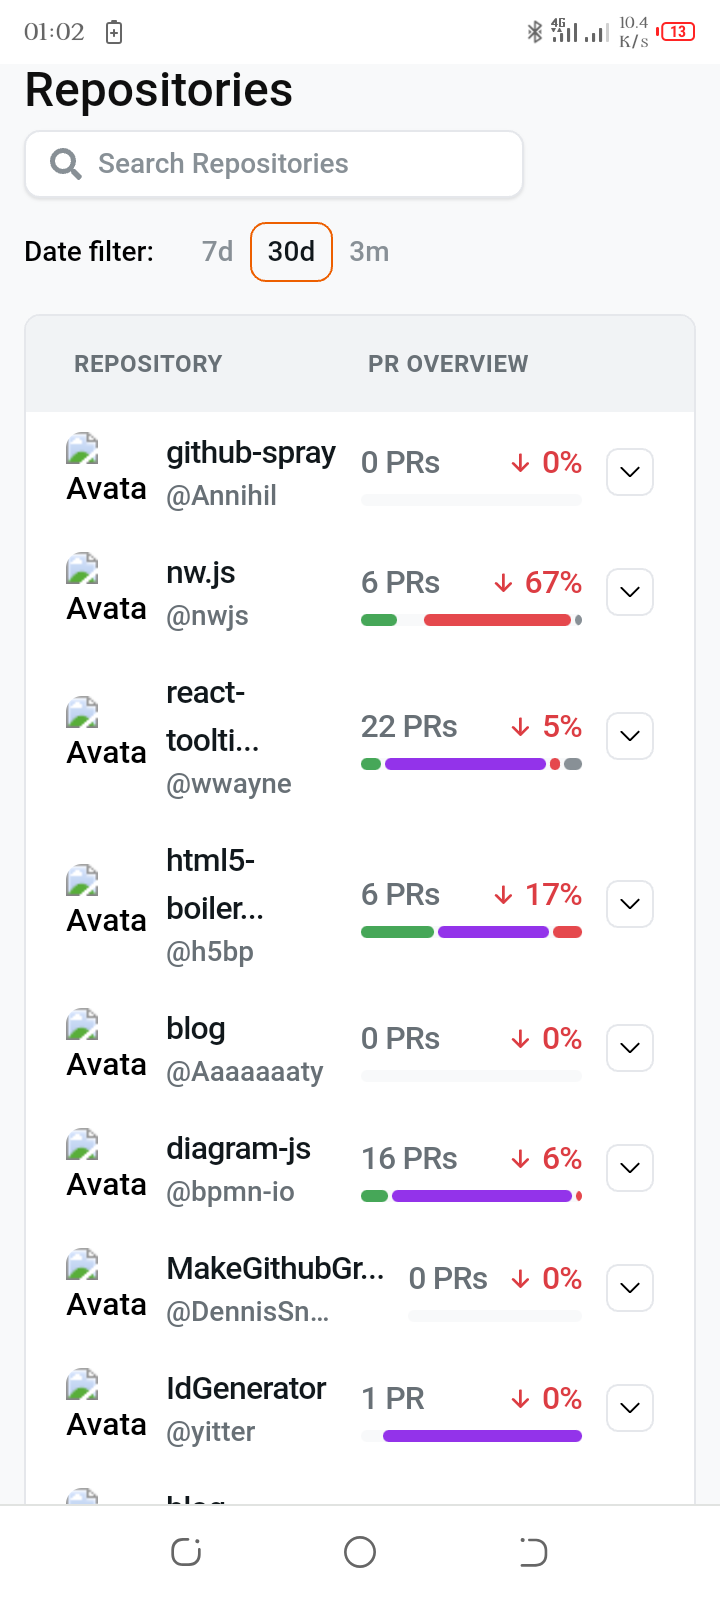Select the 3m date filter
This screenshot has height=1600, width=720.
coord(369,252)
